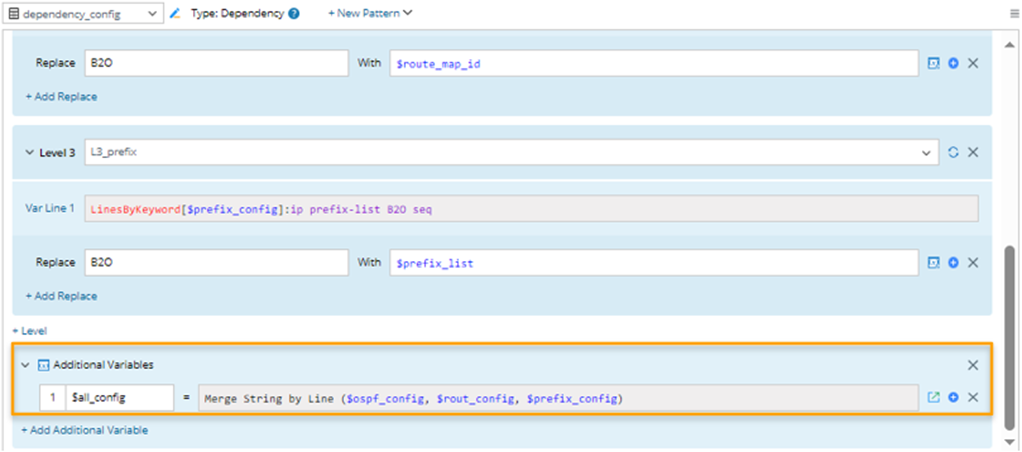The width and height of the screenshot is (1022, 452).
Task: Open the $all_config expression in the popup editor
Action: tap(934, 397)
